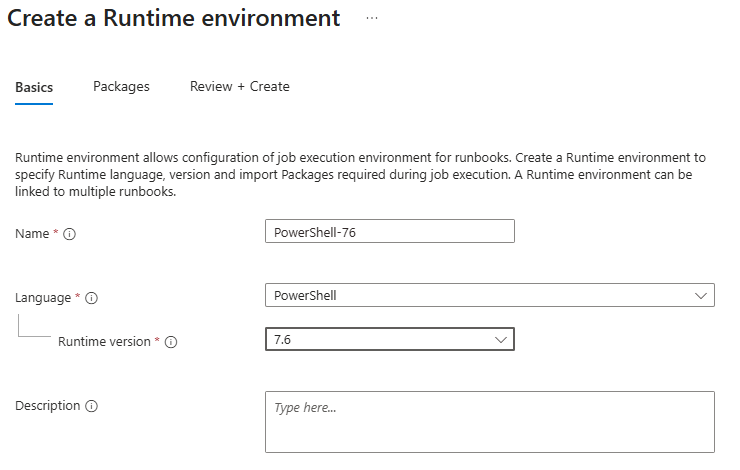The height and width of the screenshot is (470, 740).
Task: Click the Language label
Action: 43,298
